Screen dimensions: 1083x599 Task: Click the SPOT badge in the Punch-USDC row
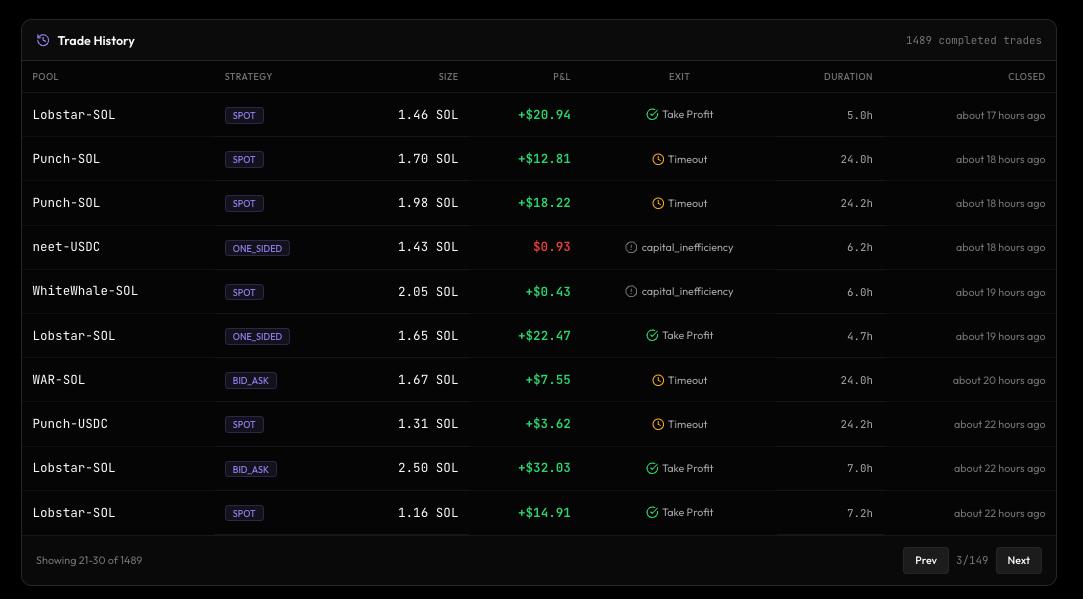coord(244,425)
